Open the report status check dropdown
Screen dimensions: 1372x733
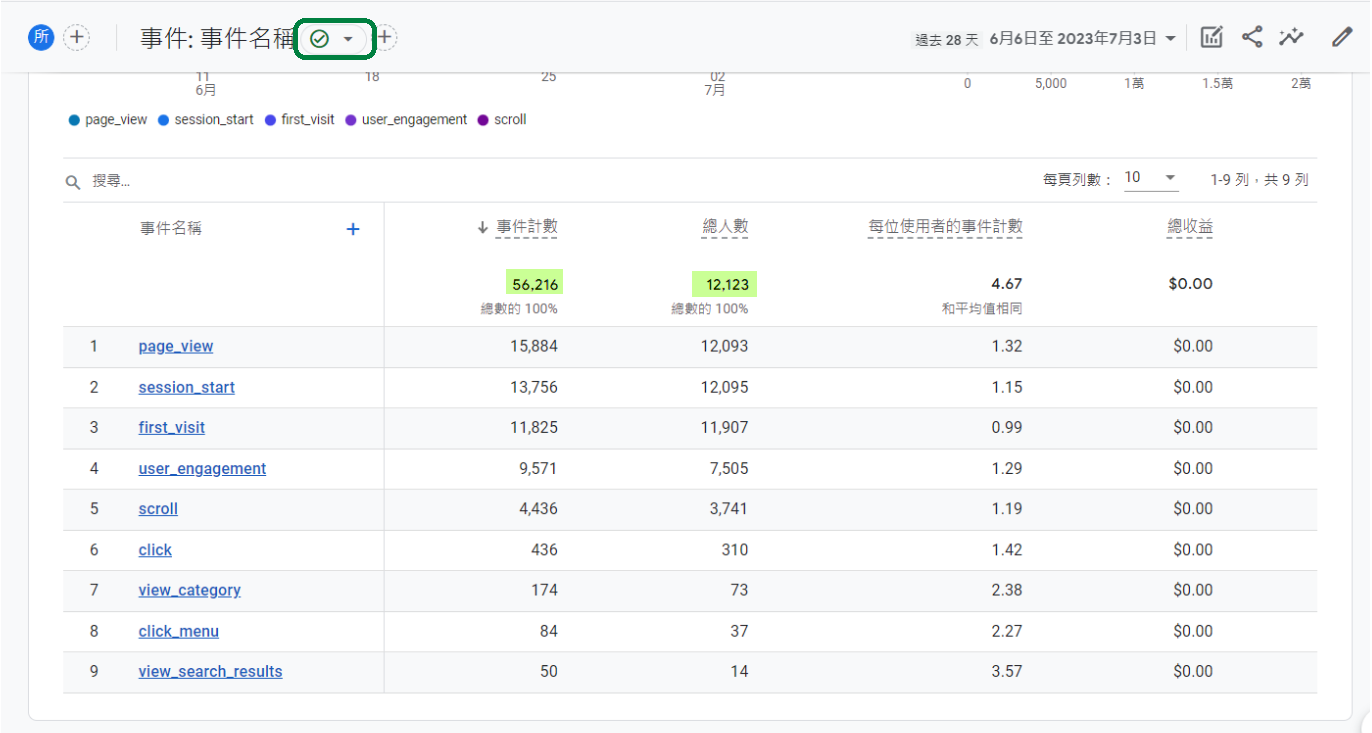334,39
